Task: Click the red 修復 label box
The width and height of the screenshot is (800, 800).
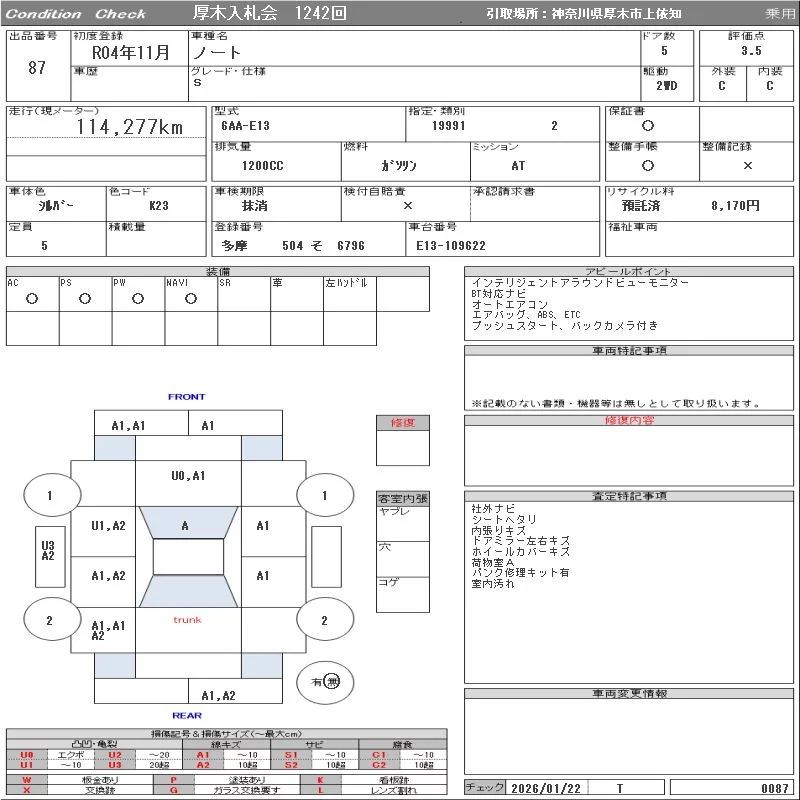Action: (403, 423)
